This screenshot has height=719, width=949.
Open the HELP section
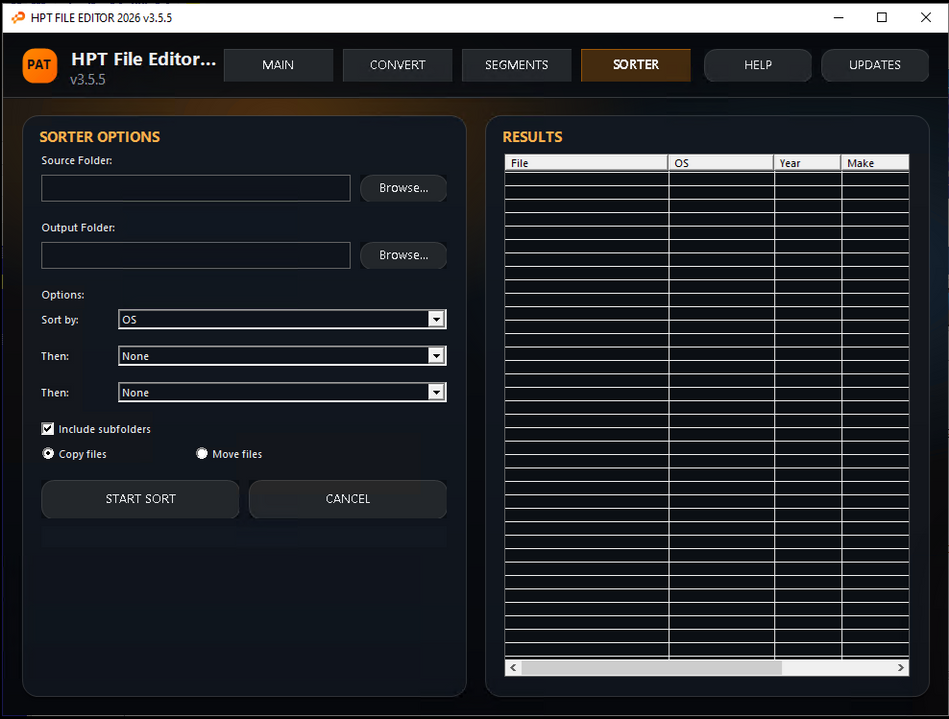tap(757, 65)
